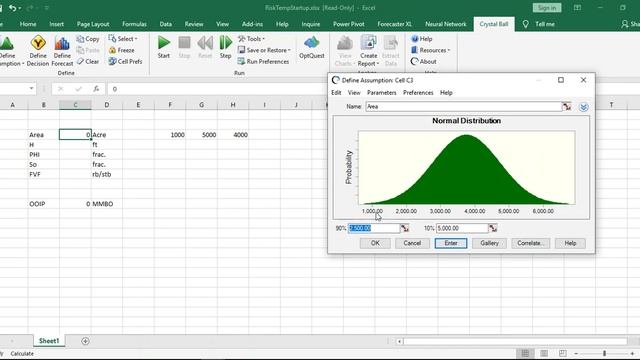The image size is (640, 360).
Task: Open OptQuest optimizer
Action: coord(311,47)
